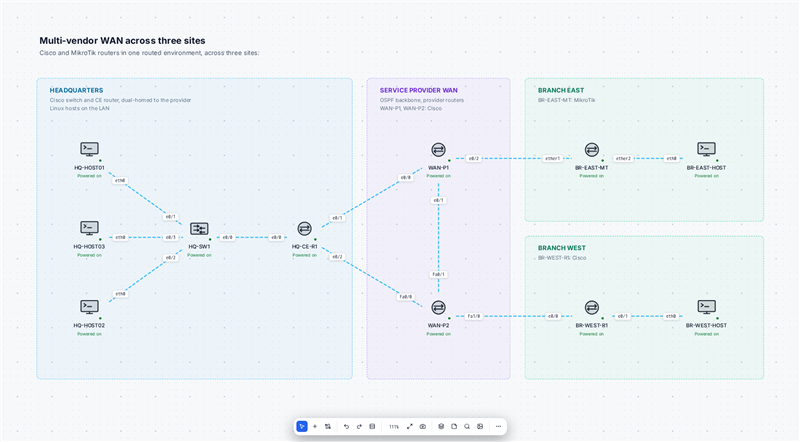Screen dimensions: 800x442
Task: Open canvas search with magnifier icon
Action: click(x=467, y=426)
